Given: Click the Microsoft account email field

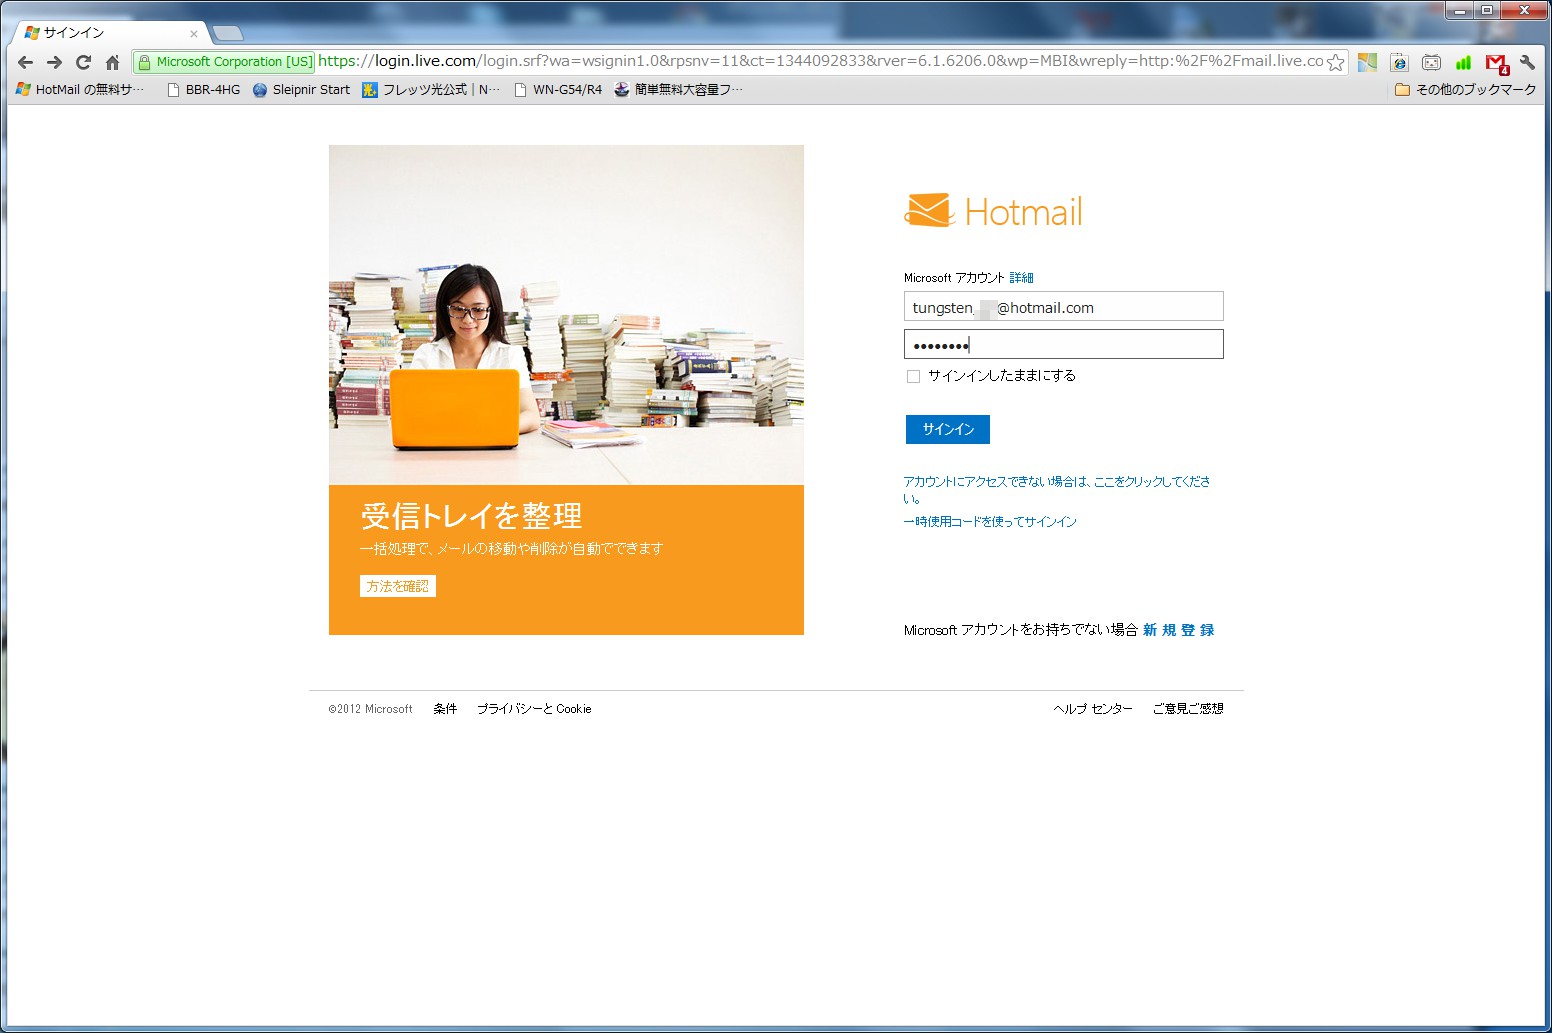Looking at the screenshot, I should (1063, 307).
